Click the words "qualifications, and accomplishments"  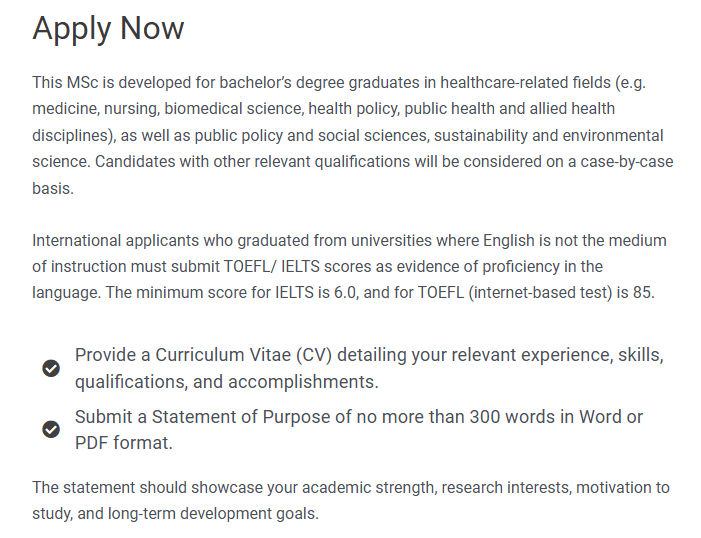point(225,382)
